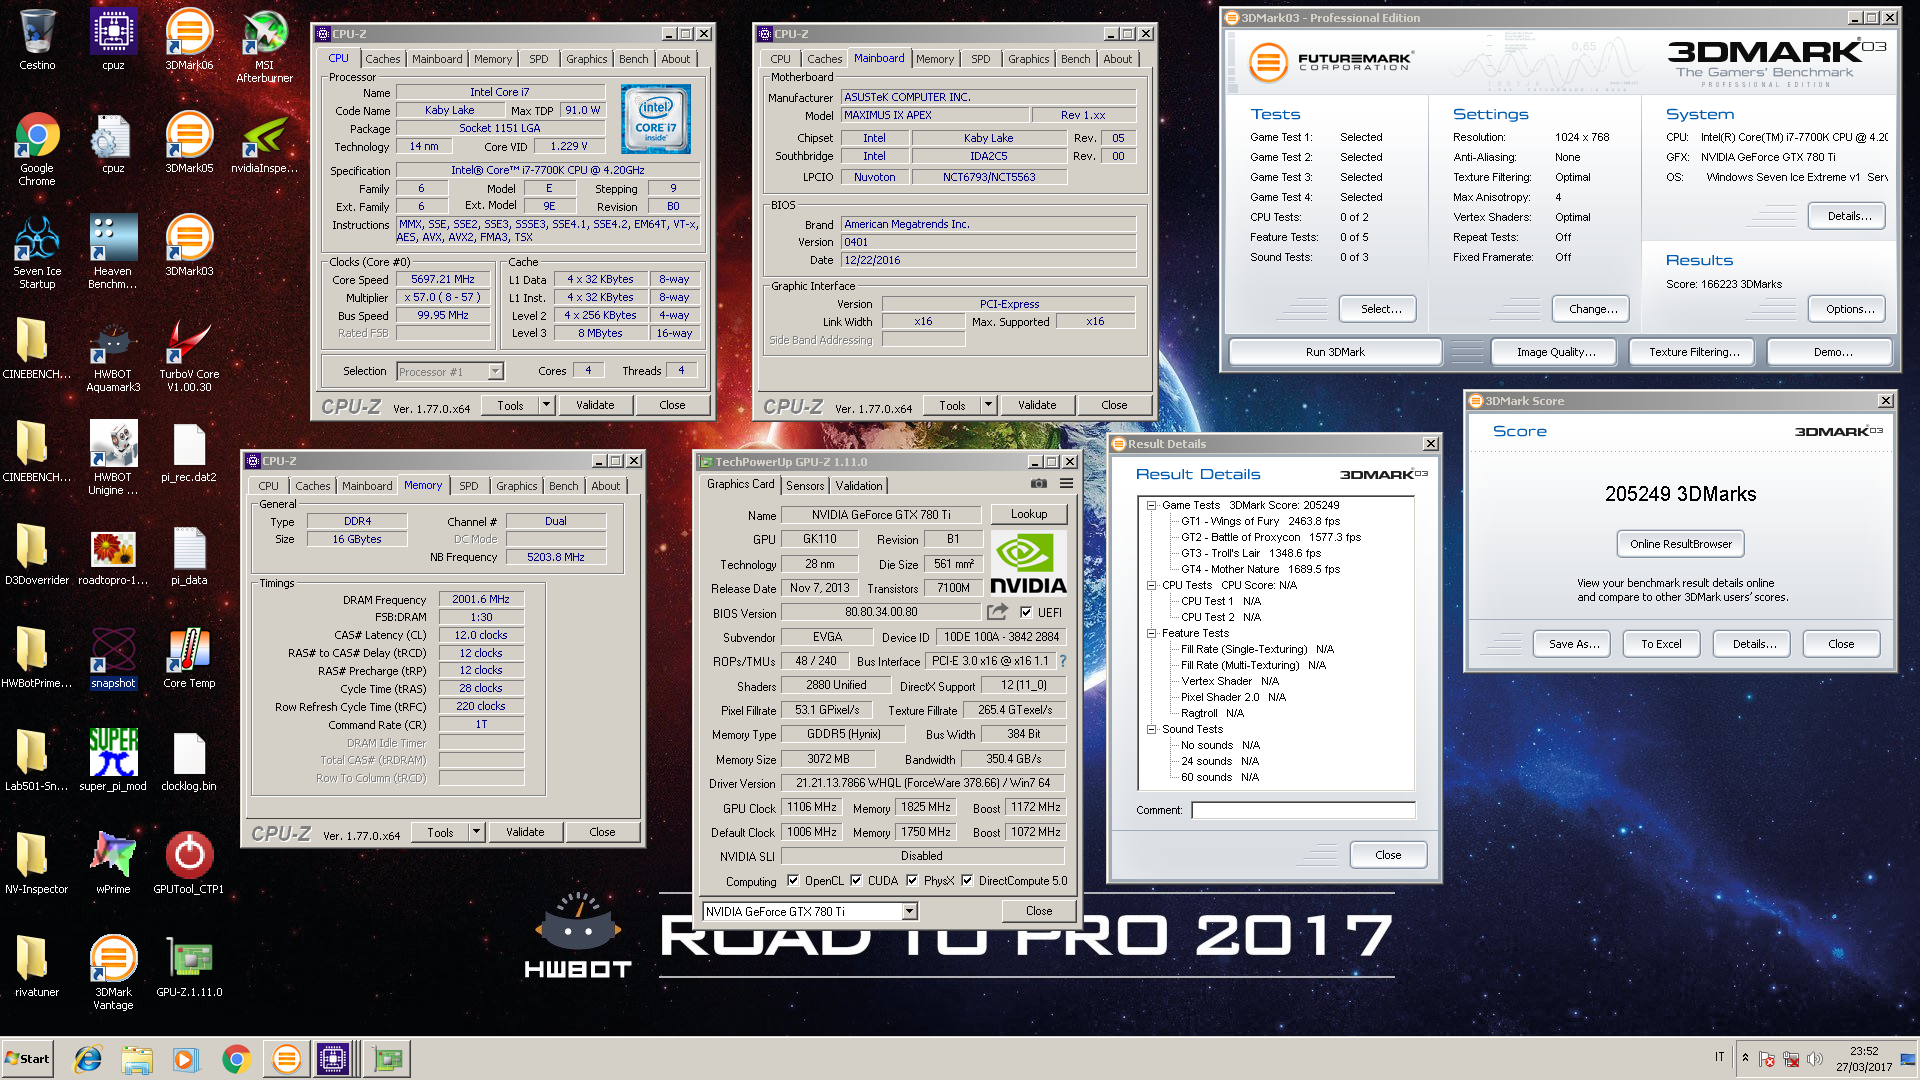Launch Core Temp desktop icon
Screen dimensions: 1920x1080
click(x=189, y=658)
